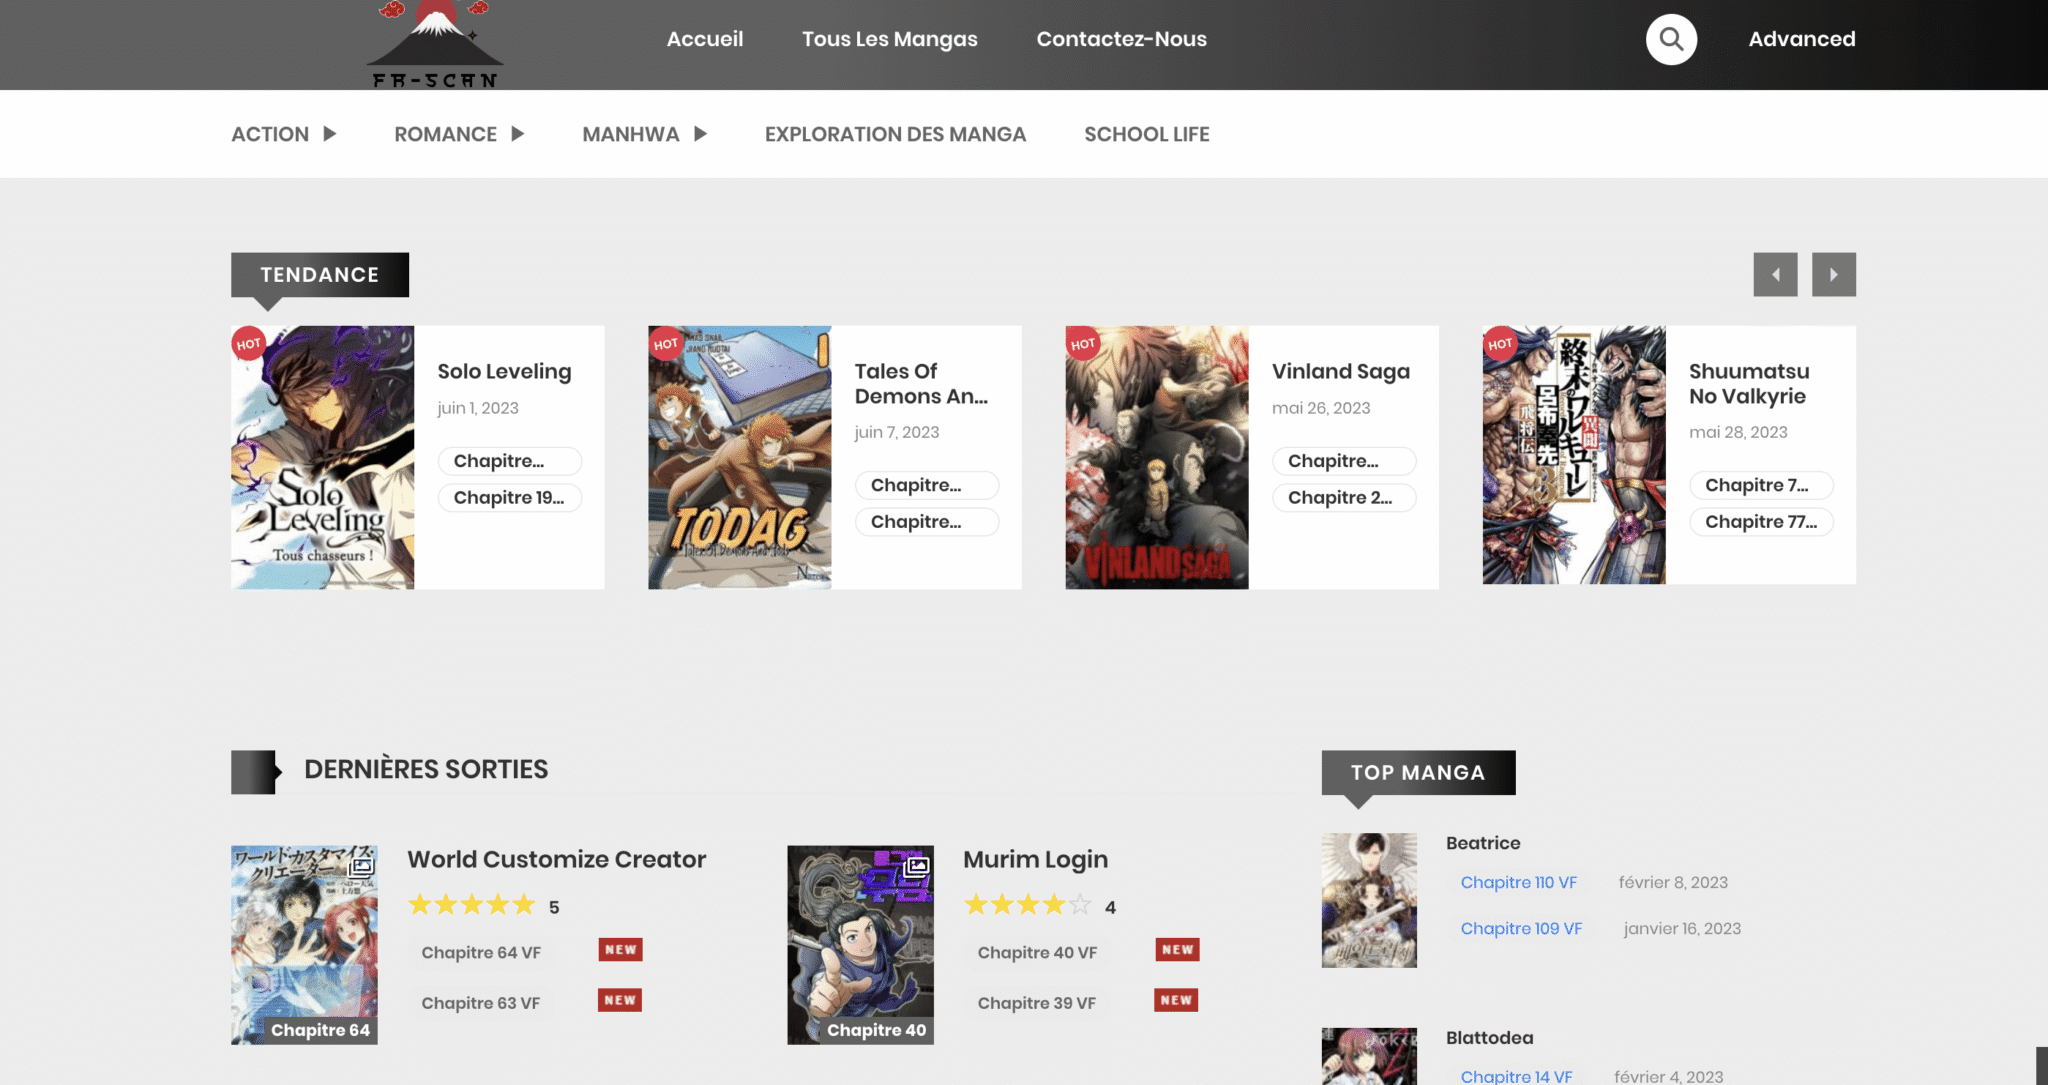Open World Customize Creator title
This screenshot has width=2048, height=1085.
pos(556,859)
